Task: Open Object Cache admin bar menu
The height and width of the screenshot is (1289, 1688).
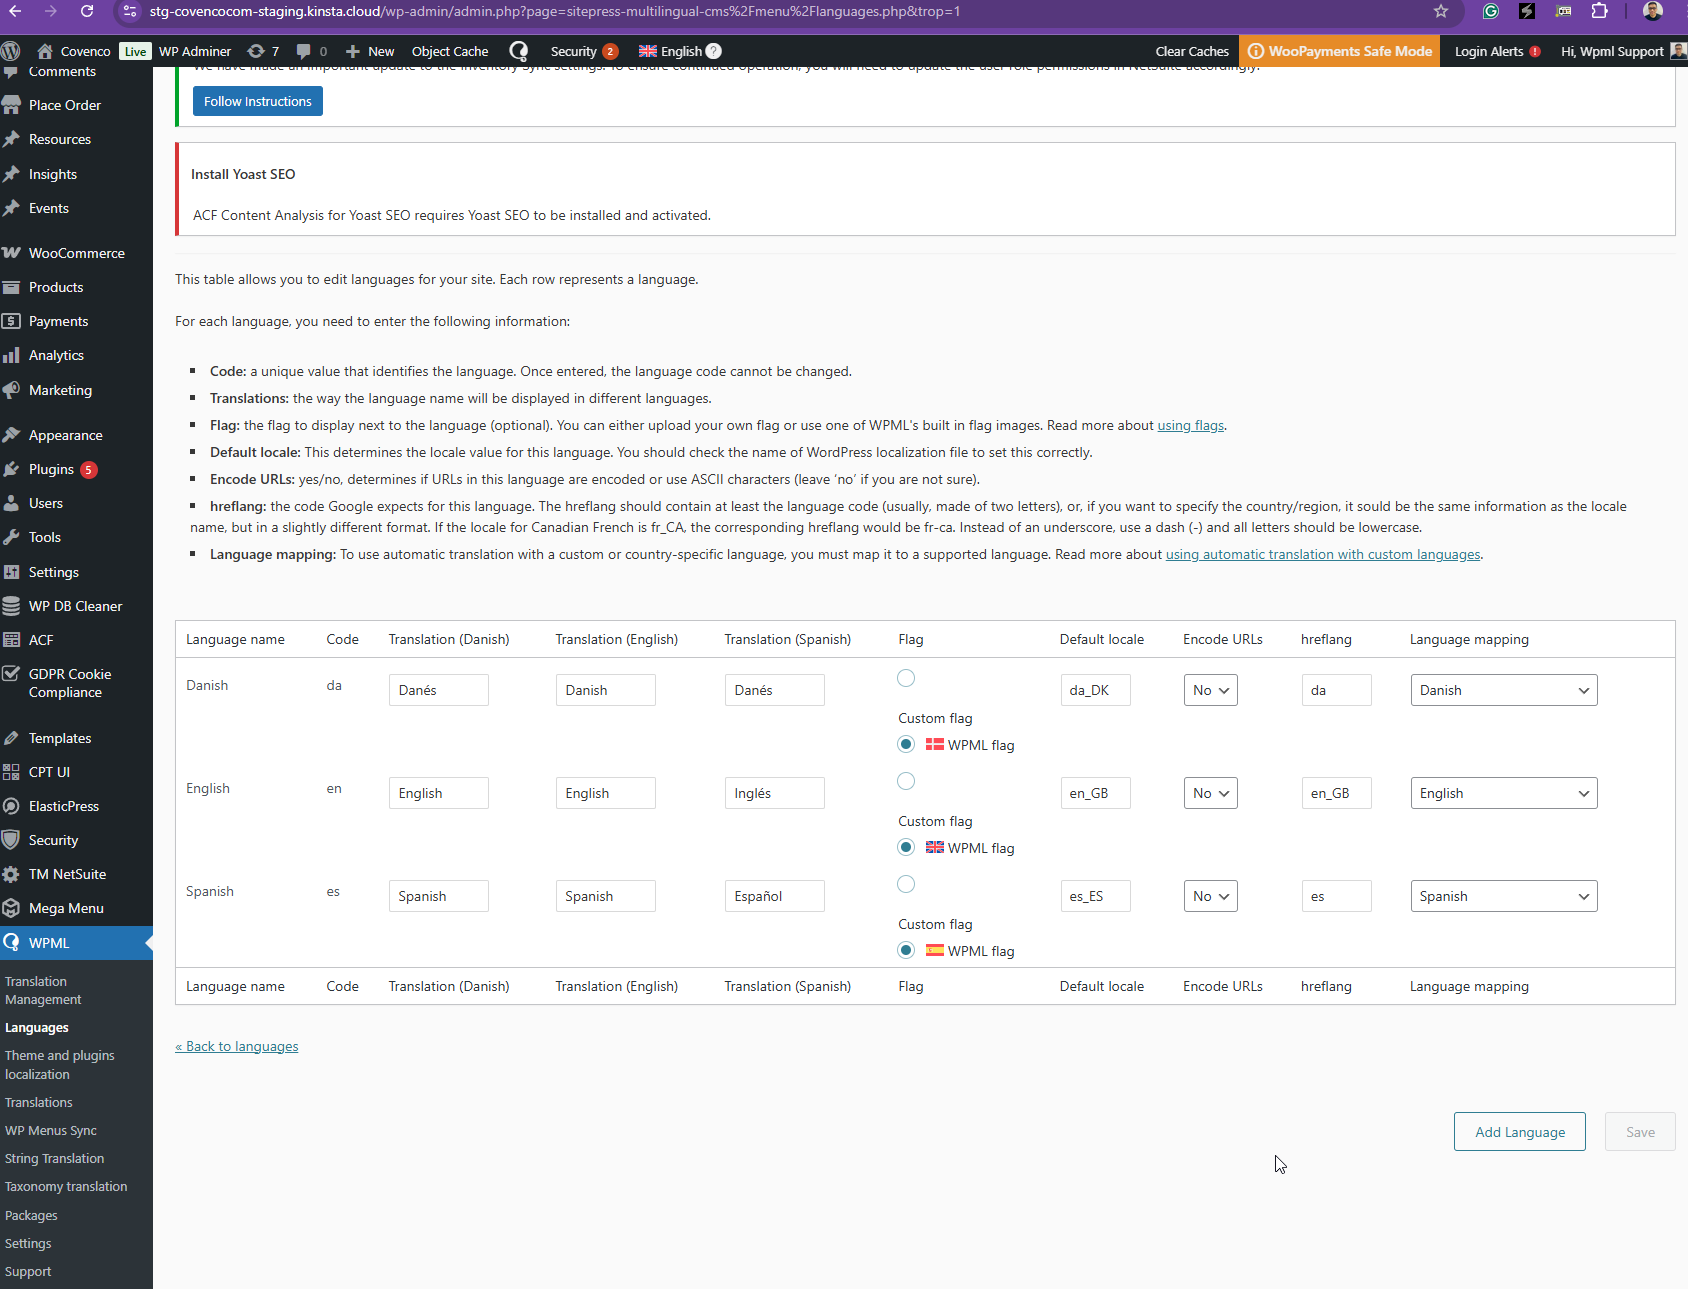Action: pyautogui.click(x=450, y=51)
